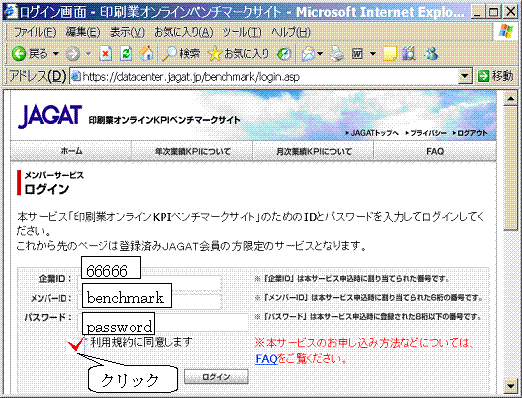Click the Messenger people icon
The width and height of the screenshot is (522, 398).
pyautogui.click(x=431, y=53)
